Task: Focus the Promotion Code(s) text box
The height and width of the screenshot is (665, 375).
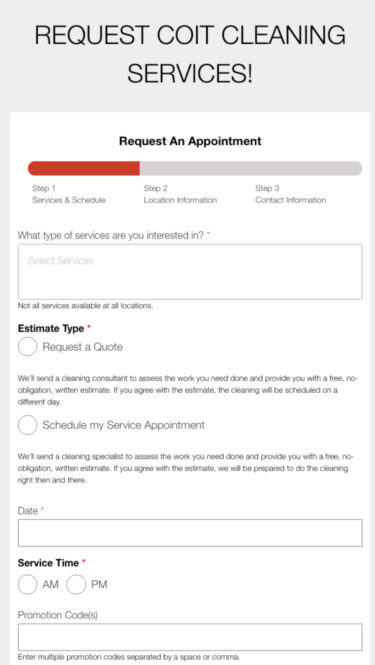Action: pos(190,637)
